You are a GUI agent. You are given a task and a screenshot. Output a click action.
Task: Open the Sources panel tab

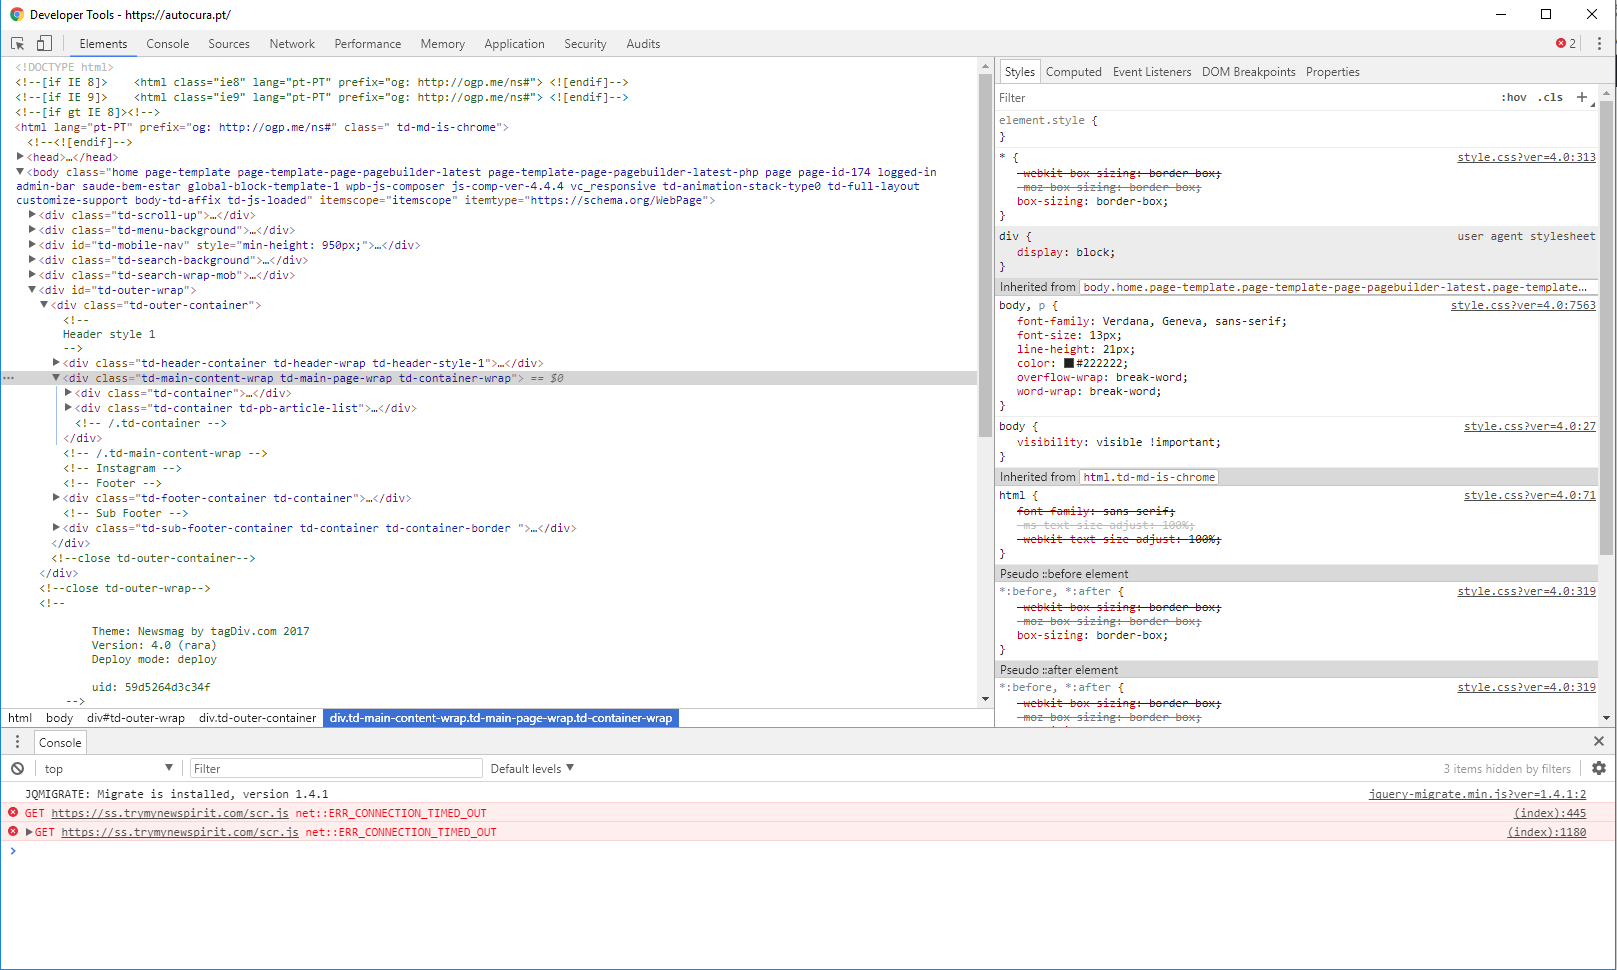pos(229,44)
